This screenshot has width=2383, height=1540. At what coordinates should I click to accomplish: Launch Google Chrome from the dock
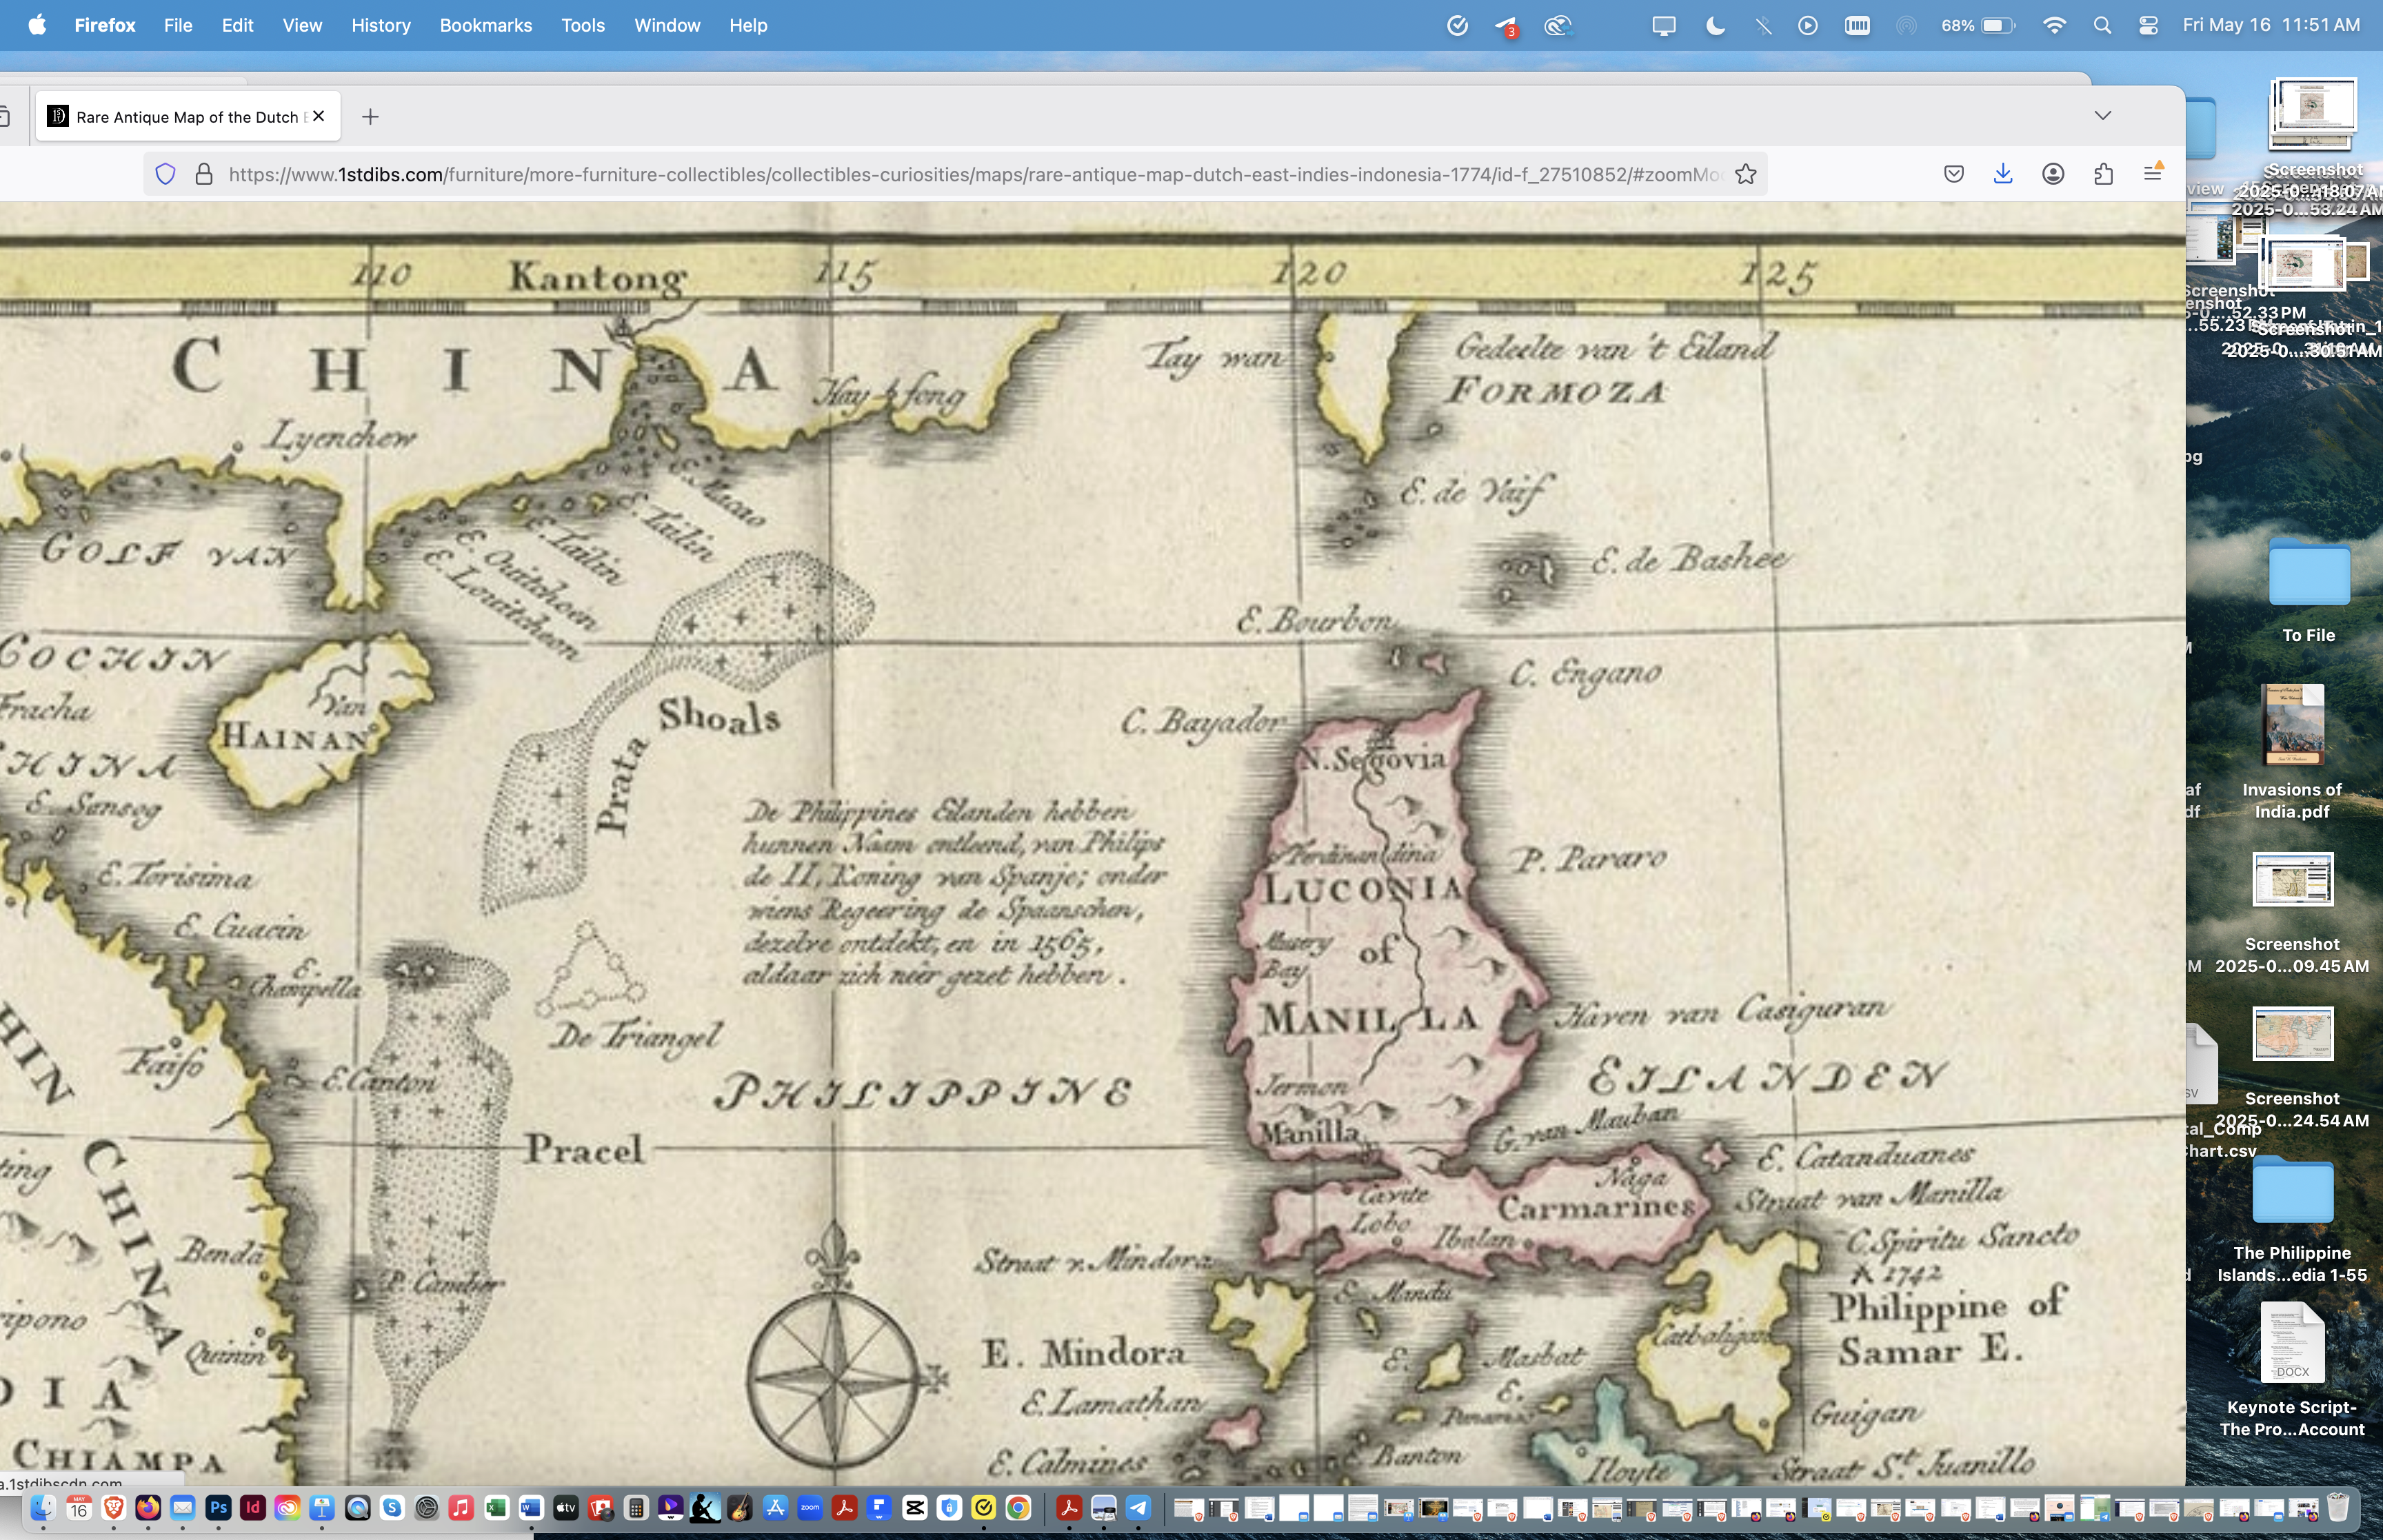tap(1018, 1508)
